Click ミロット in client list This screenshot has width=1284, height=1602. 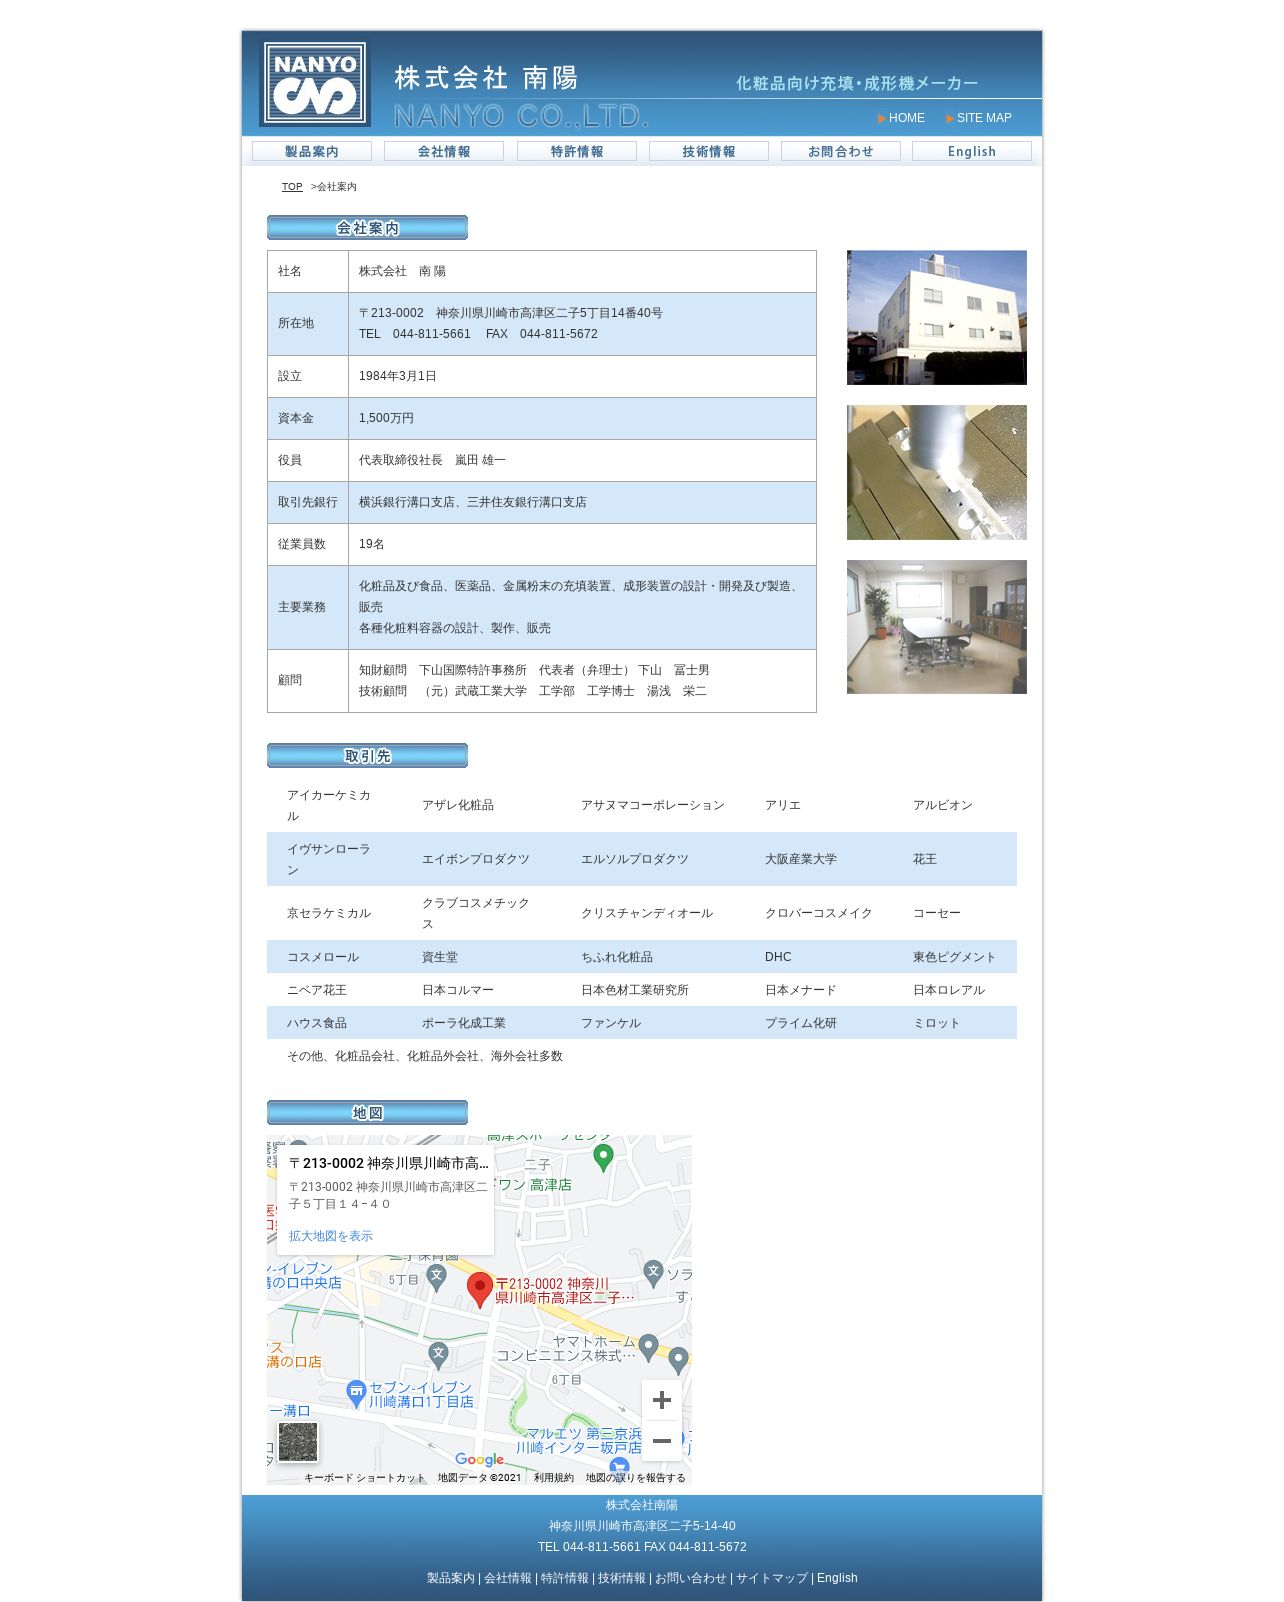937,1023
